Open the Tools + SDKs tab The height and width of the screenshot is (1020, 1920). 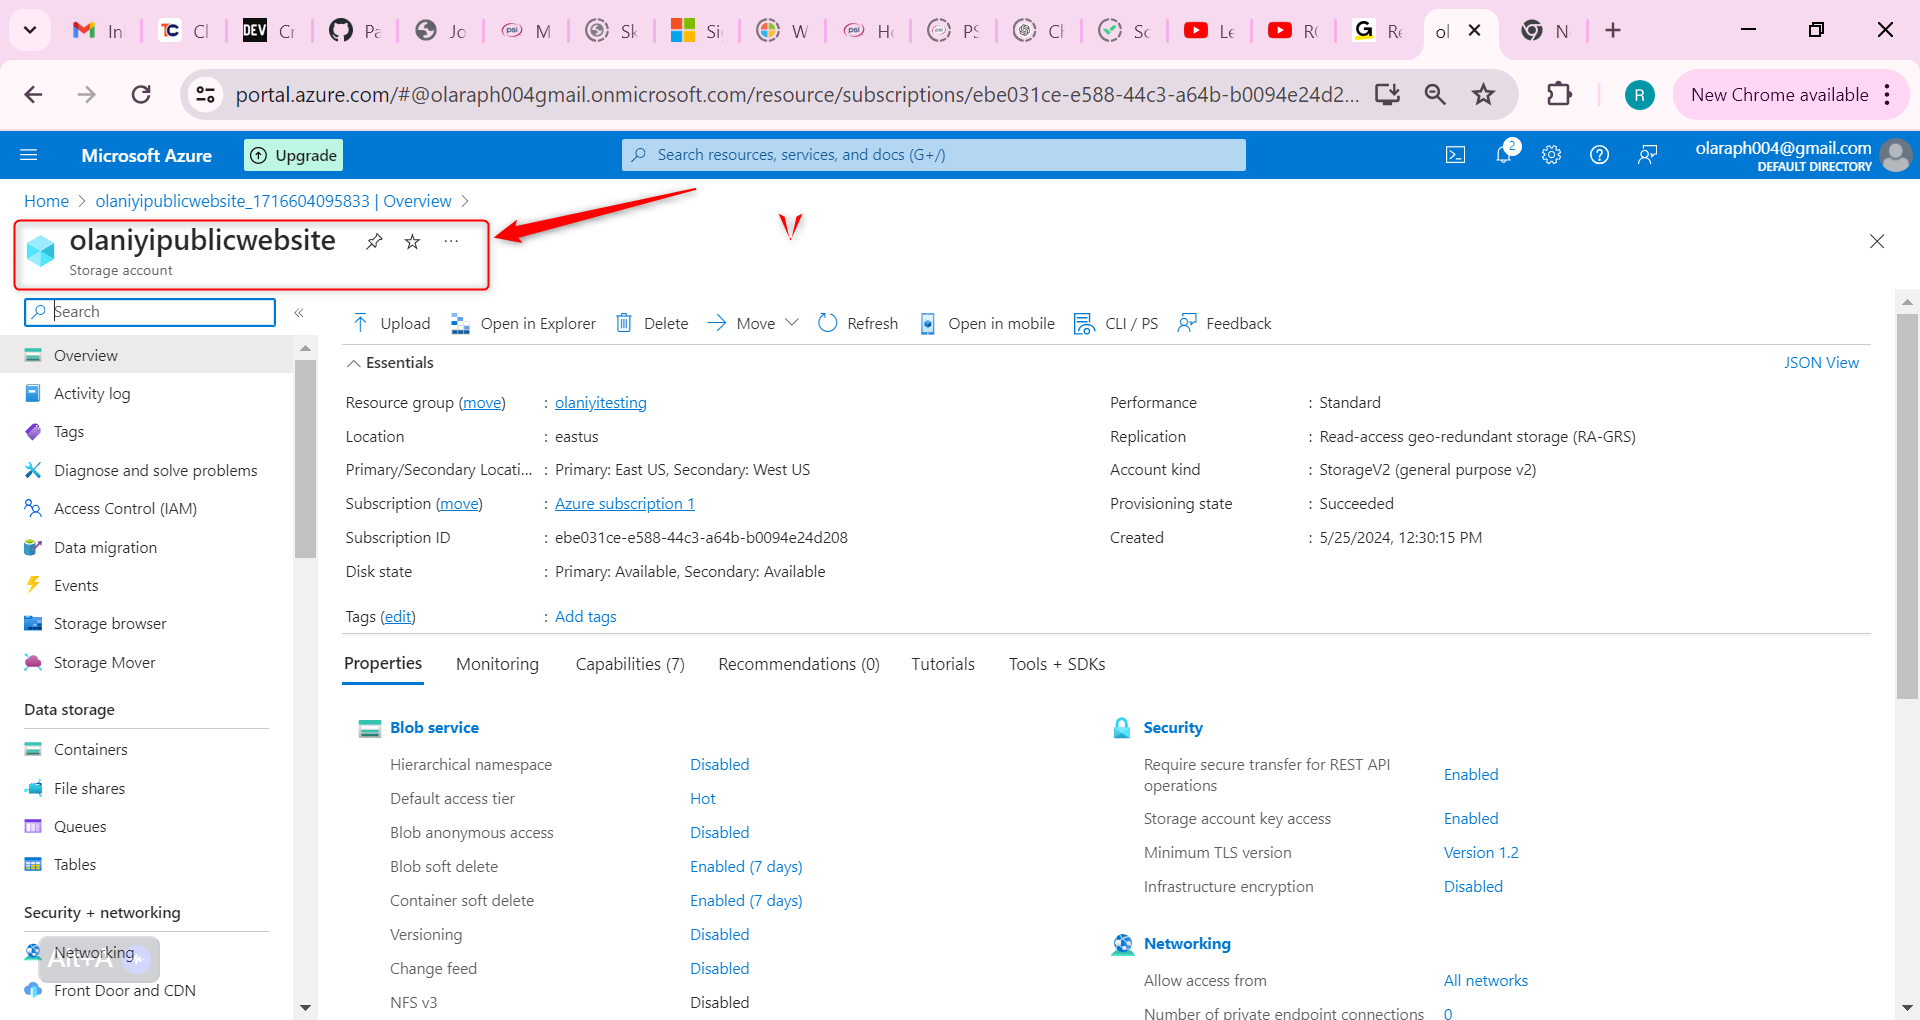(1057, 664)
